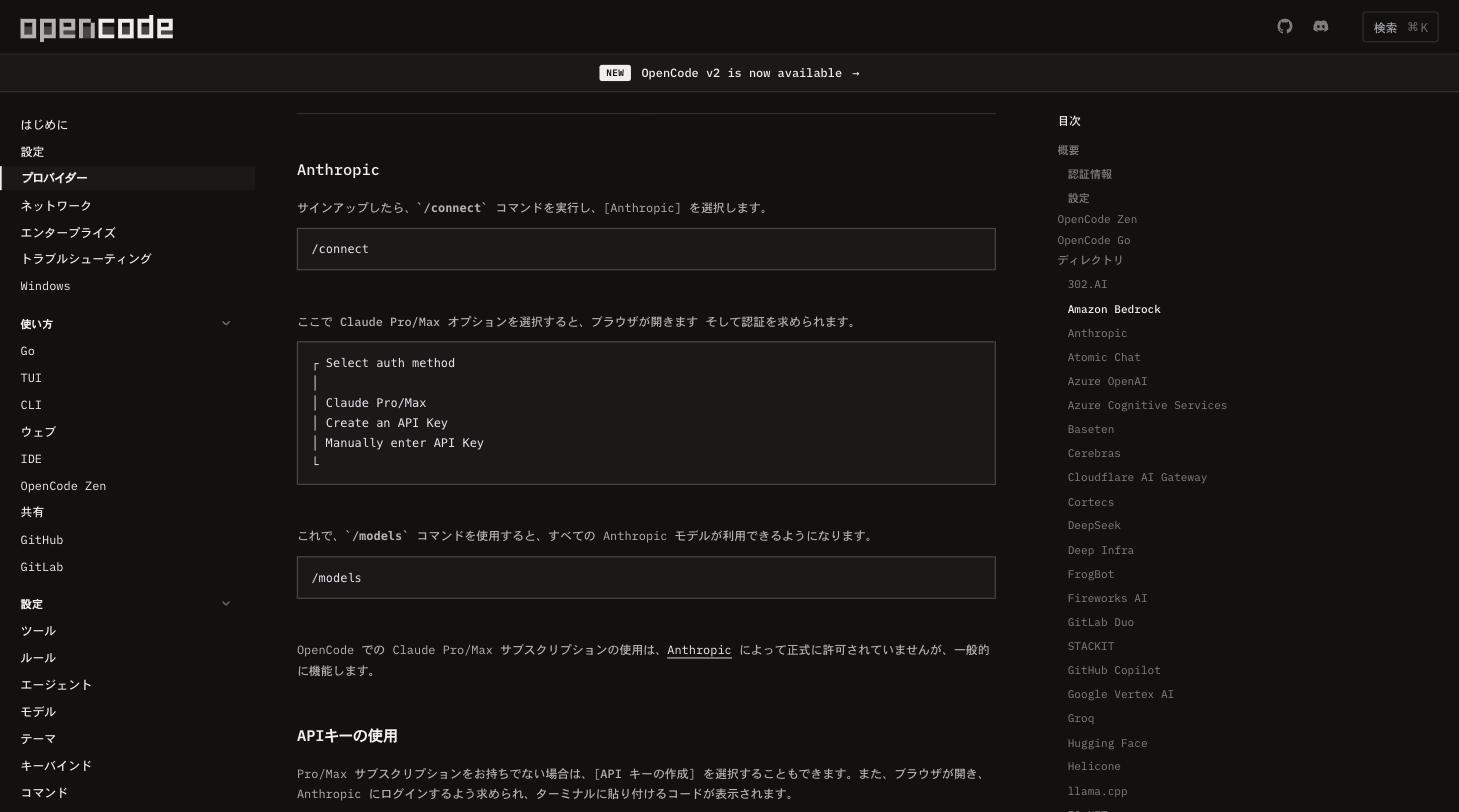Open OpenCode Zen in the left sidebar
This screenshot has width=1459, height=812.
click(63, 486)
